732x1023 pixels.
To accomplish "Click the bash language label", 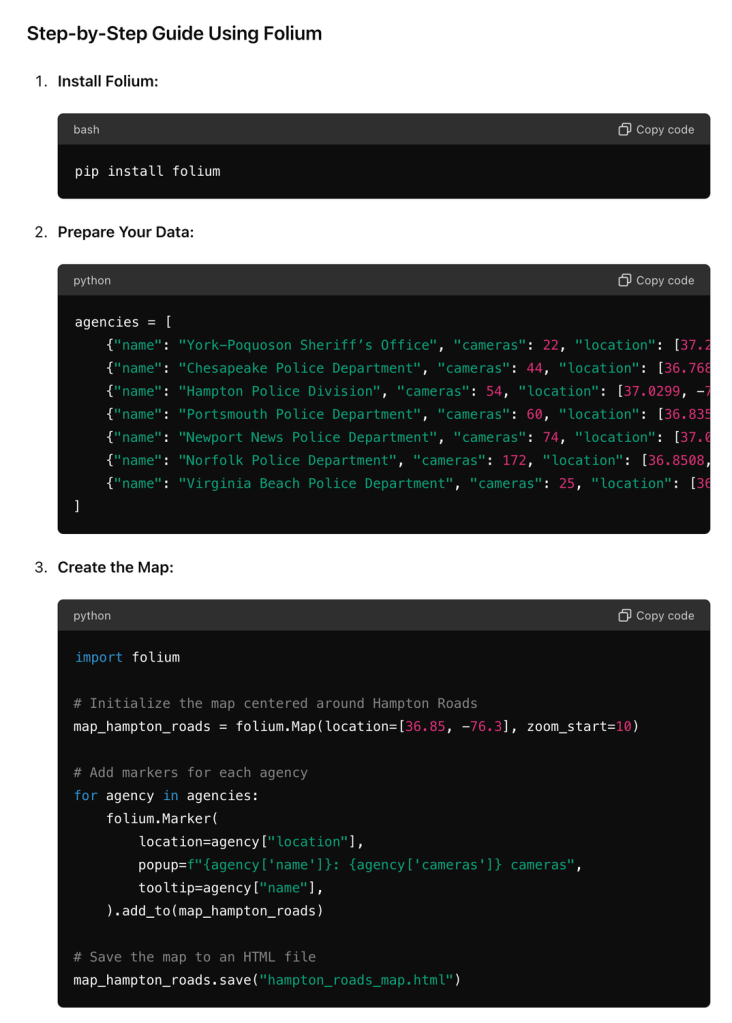I will point(86,130).
